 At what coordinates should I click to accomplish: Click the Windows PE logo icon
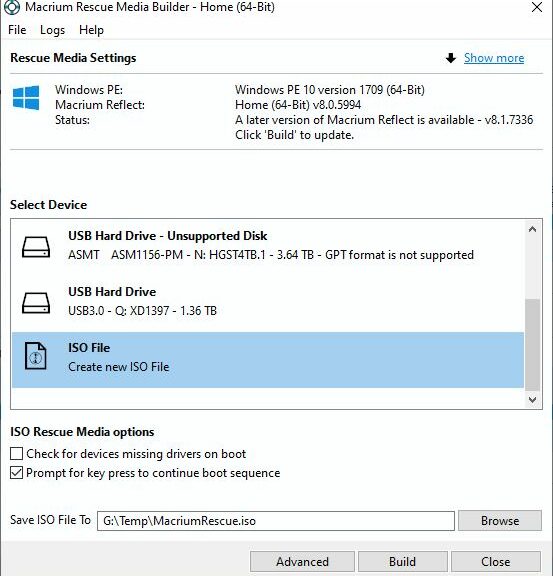26,98
